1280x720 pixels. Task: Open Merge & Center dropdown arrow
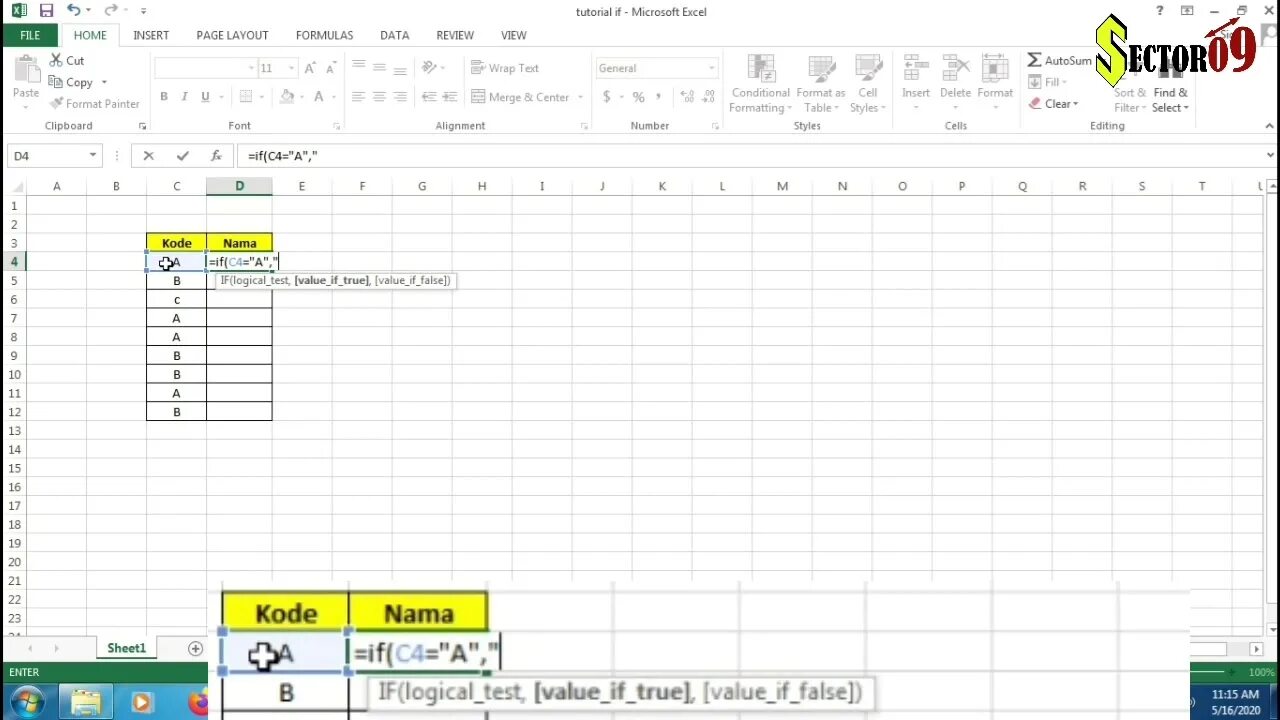coord(579,97)
